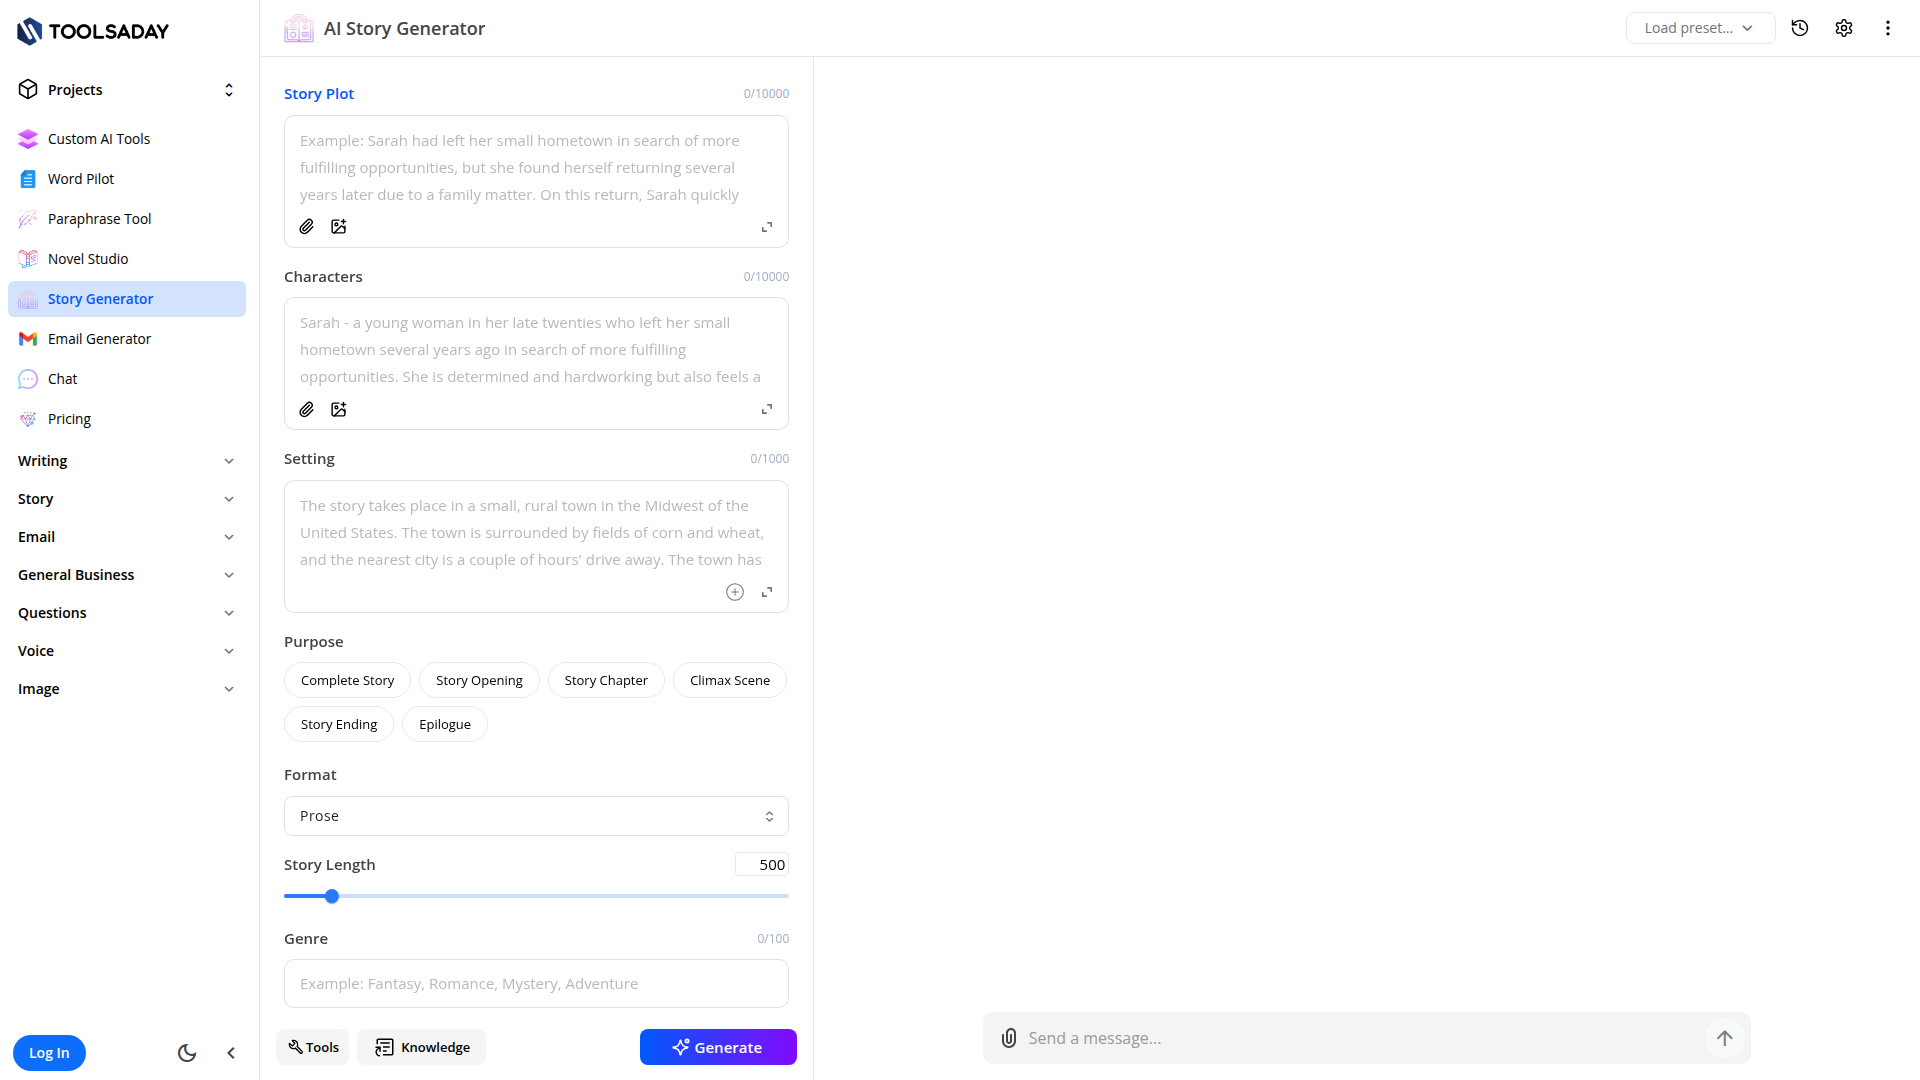Open Novel Studio from sidebar

(x=88, y=259)
